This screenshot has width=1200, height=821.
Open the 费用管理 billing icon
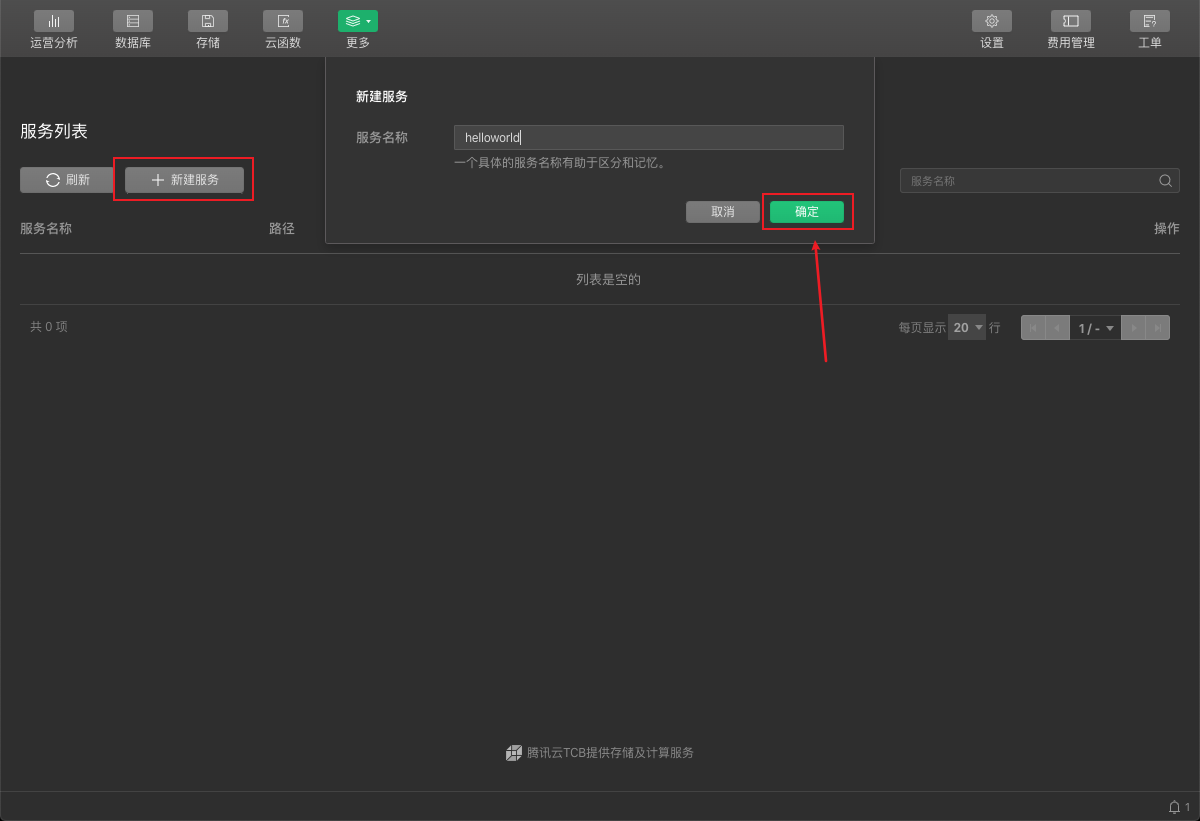tap(1071, 21)
